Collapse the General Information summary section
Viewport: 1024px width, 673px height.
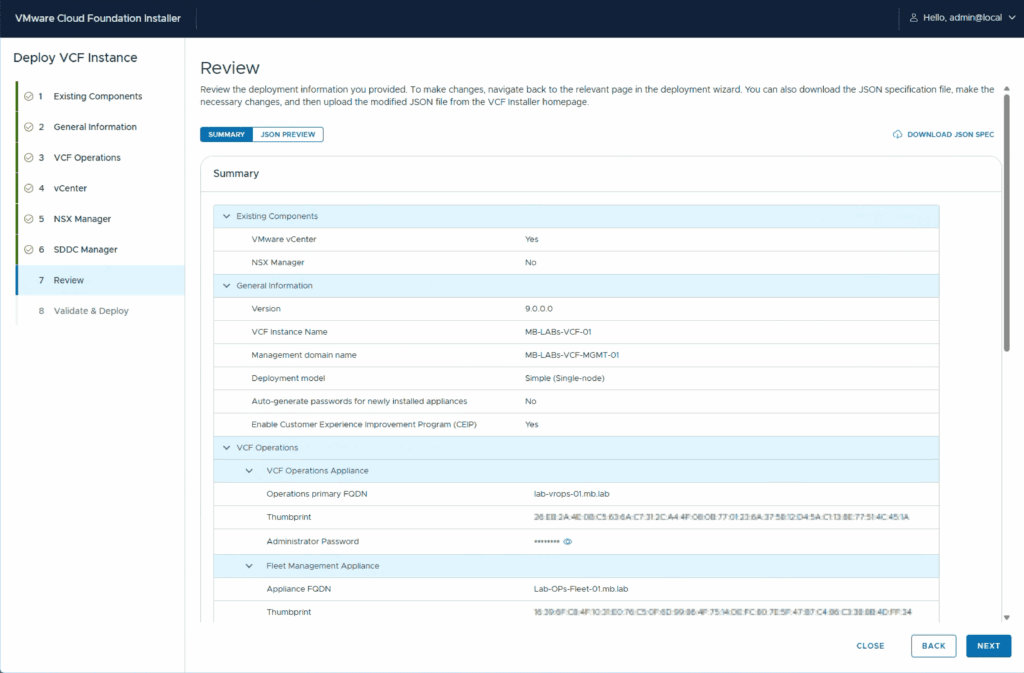227,286
